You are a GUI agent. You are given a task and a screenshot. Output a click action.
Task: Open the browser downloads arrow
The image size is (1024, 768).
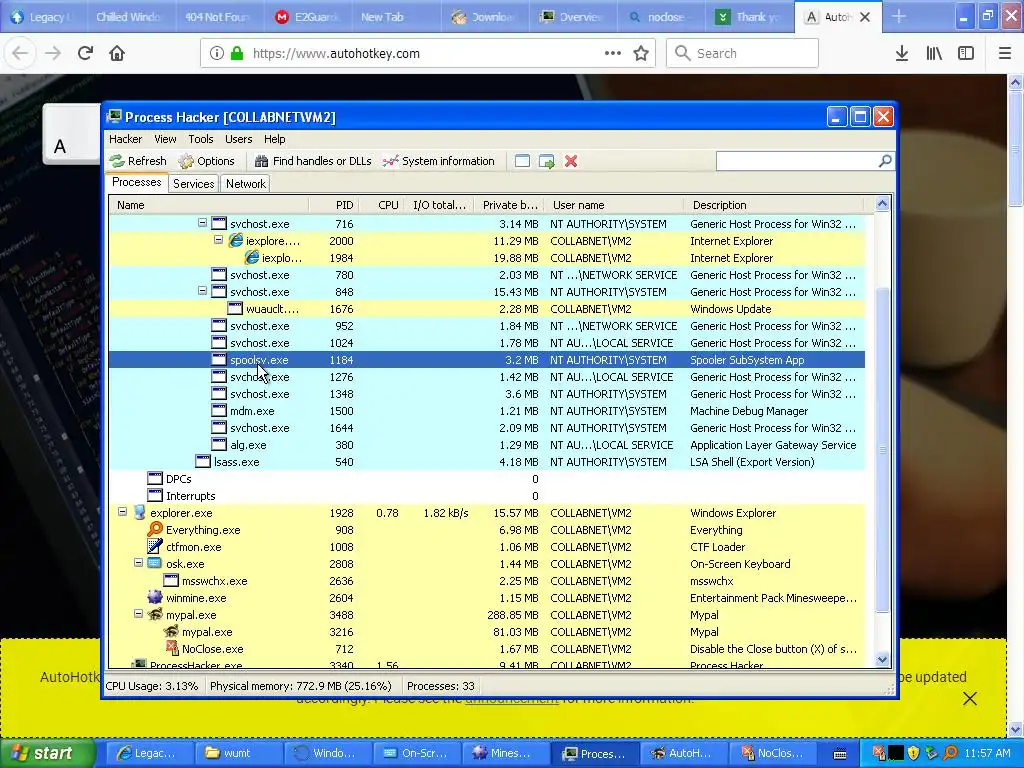[x=901, y=53]
